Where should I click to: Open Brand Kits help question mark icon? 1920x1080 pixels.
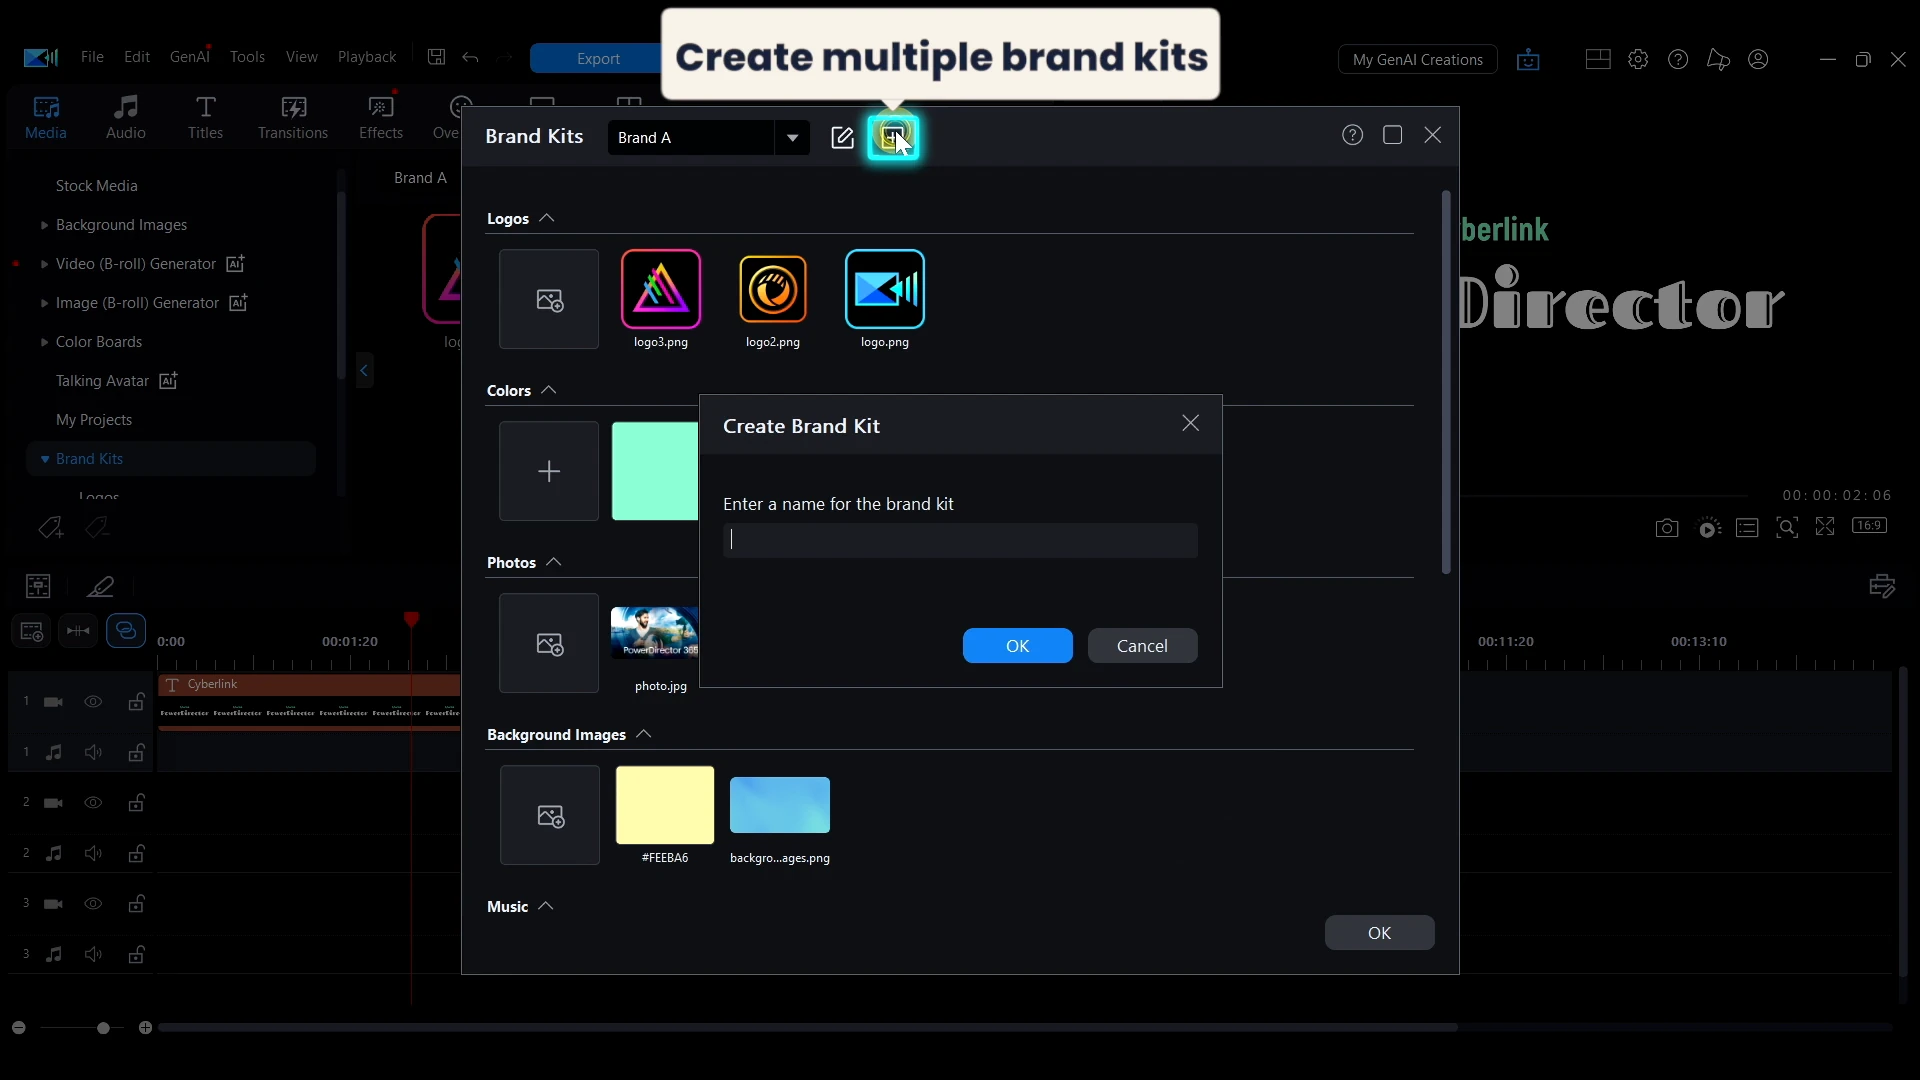(x=1352, y=135)
